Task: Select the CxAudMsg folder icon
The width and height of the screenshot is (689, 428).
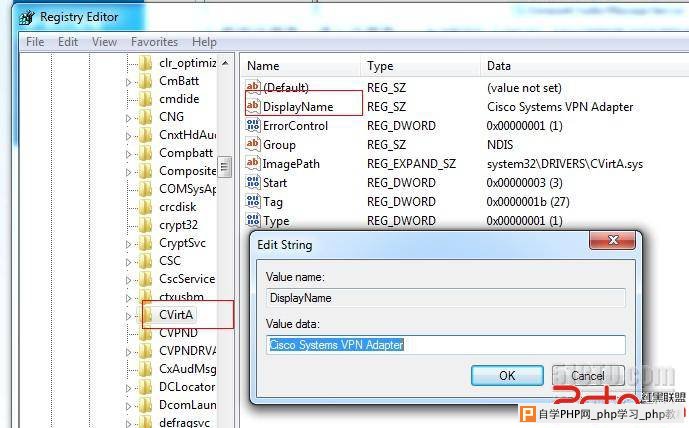Action: coord(145,370)
